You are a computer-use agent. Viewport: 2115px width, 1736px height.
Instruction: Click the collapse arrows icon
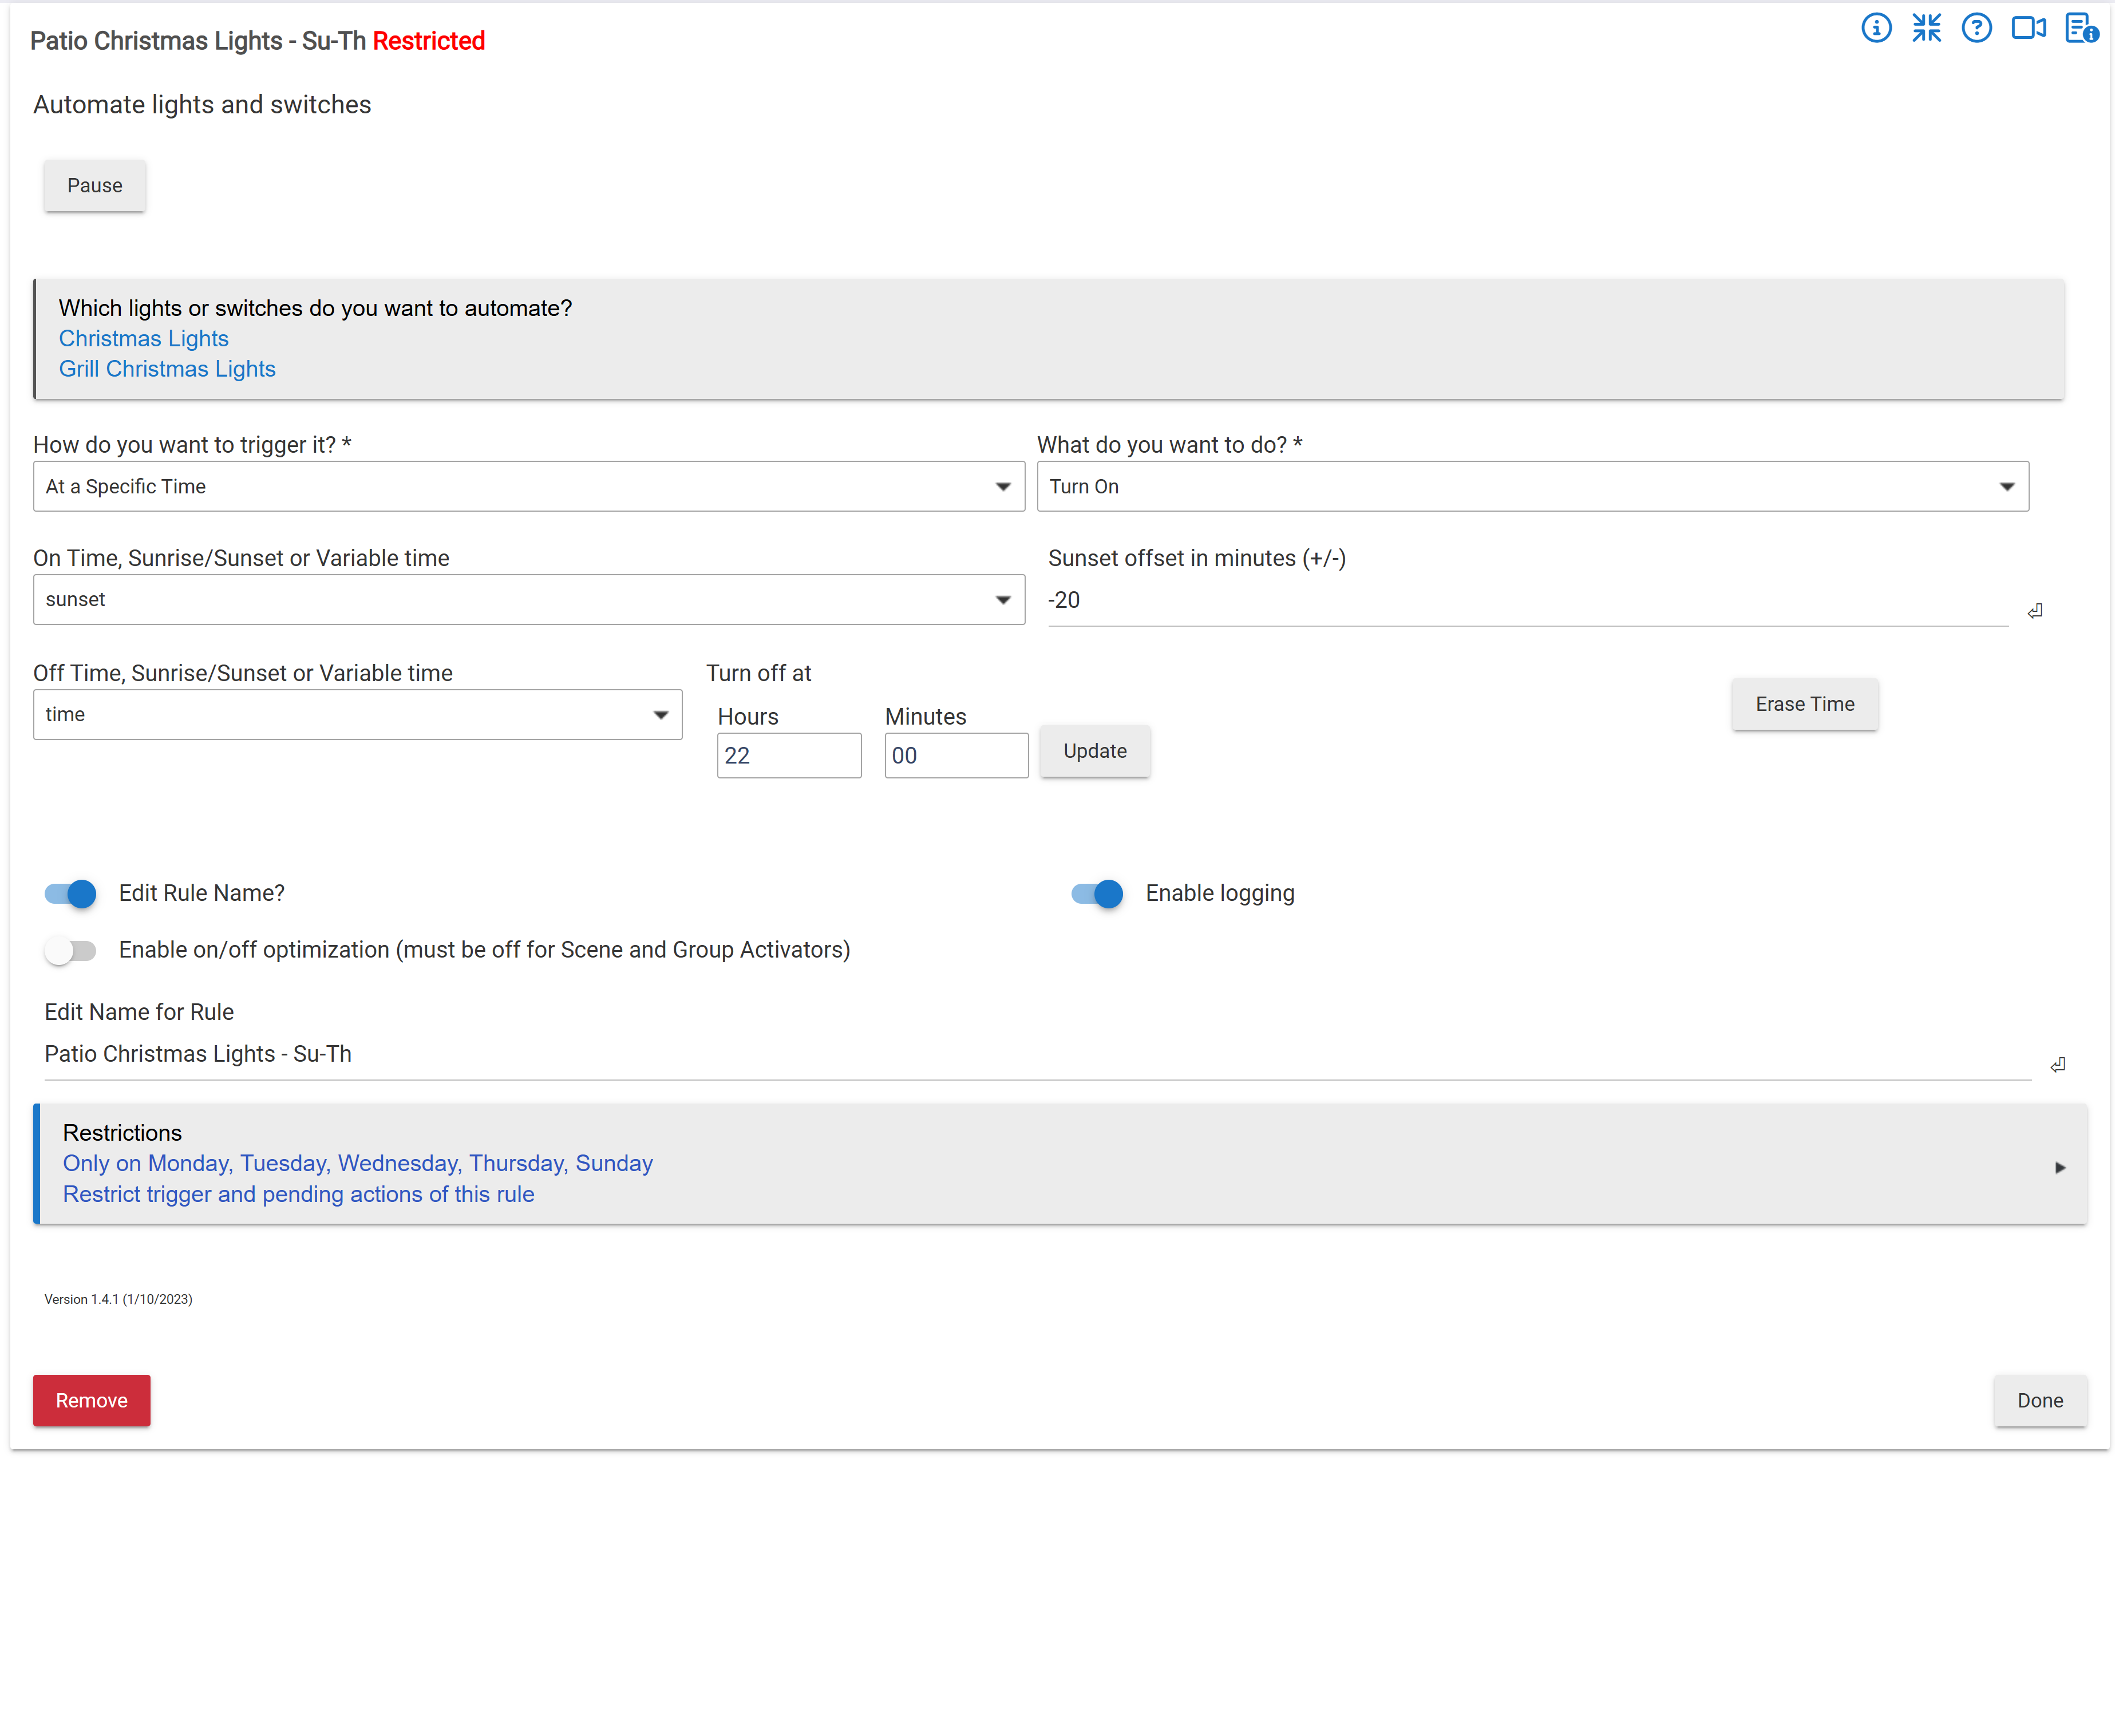(1926, 28)
